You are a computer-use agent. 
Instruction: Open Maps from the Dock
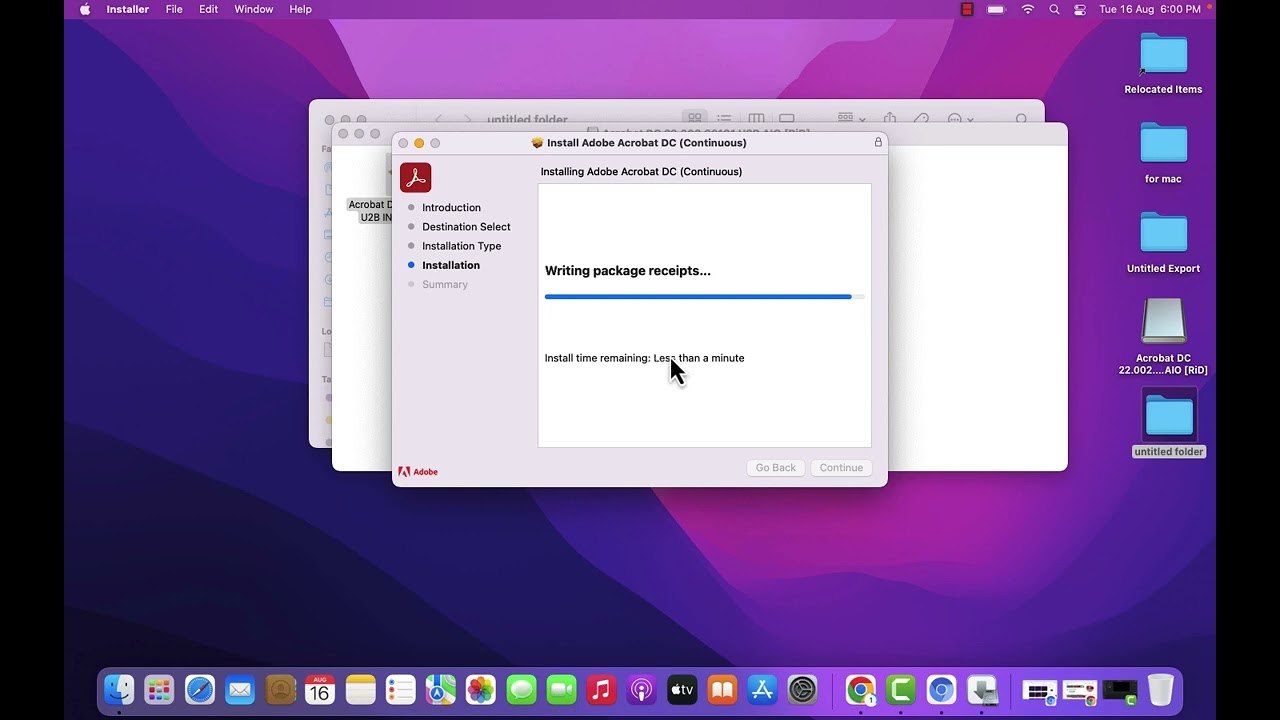[440, 689]
